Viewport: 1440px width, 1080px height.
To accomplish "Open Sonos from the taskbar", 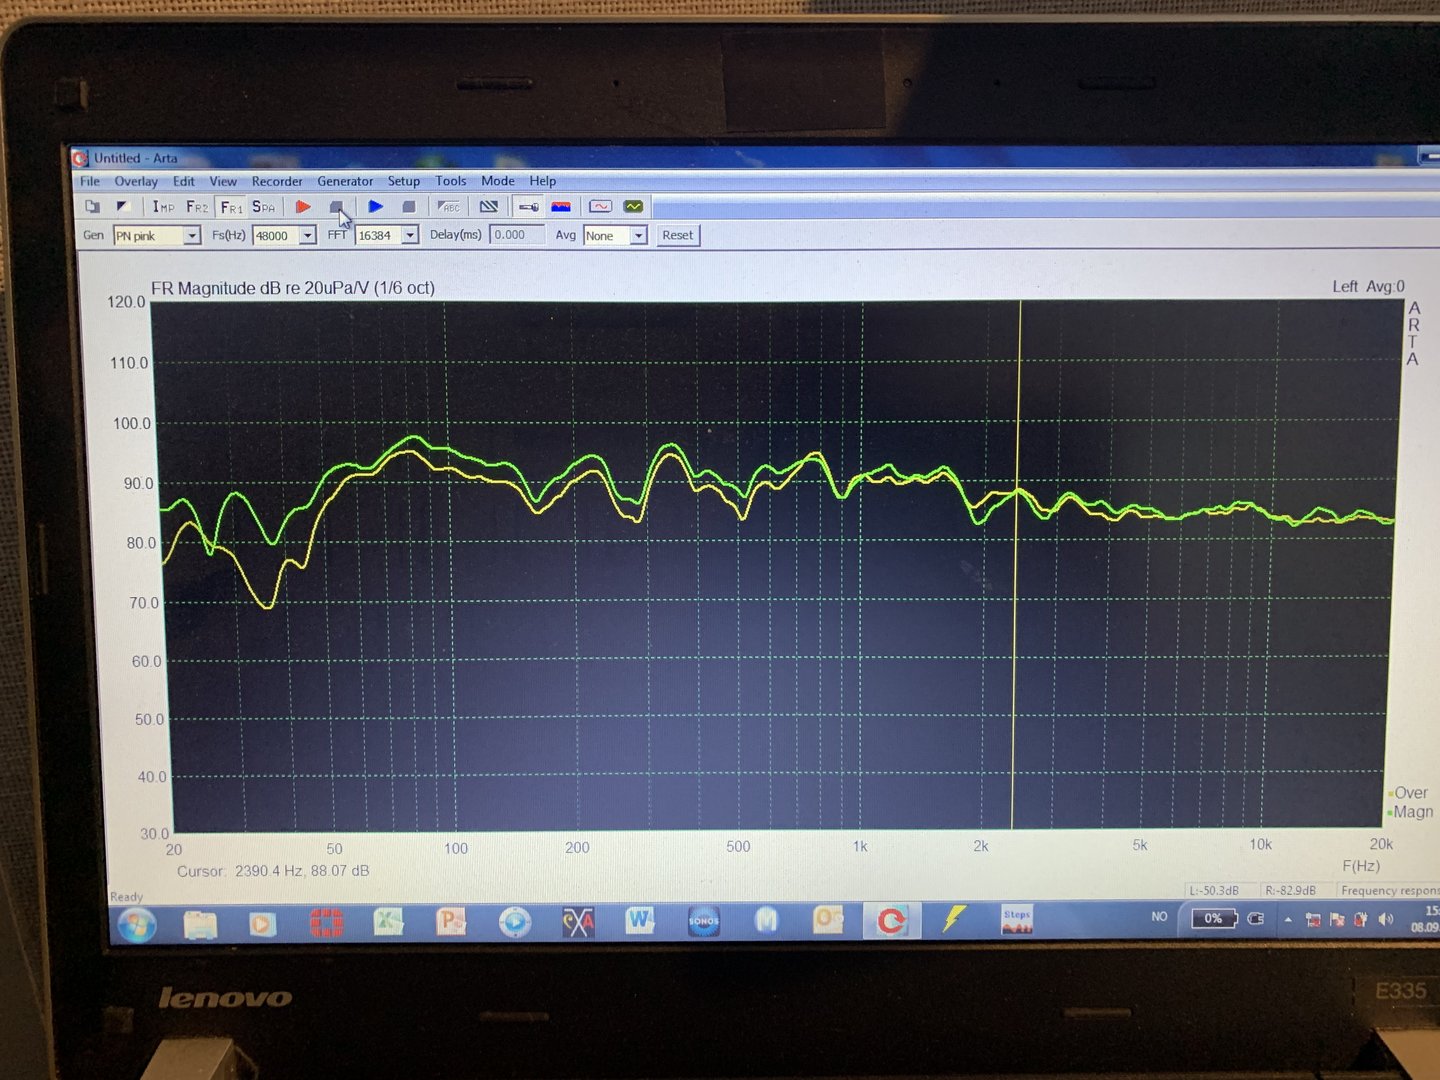I will (704, 920).
